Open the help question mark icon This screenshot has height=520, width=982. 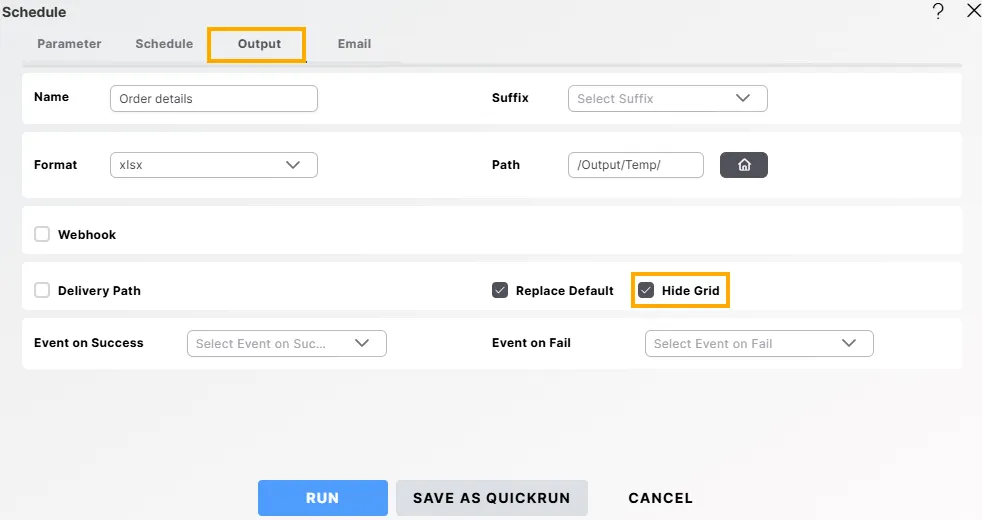click(x=938, y=11)
